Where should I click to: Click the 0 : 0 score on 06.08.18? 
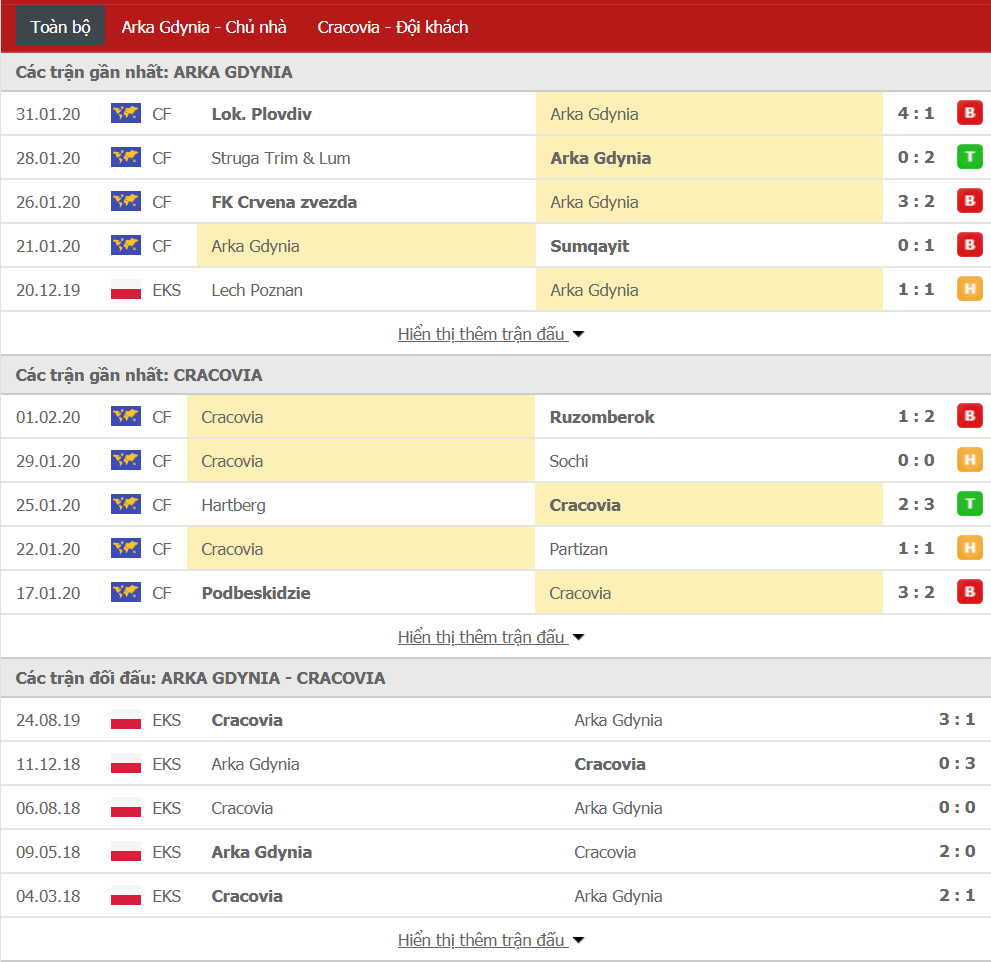coord(957,807)
